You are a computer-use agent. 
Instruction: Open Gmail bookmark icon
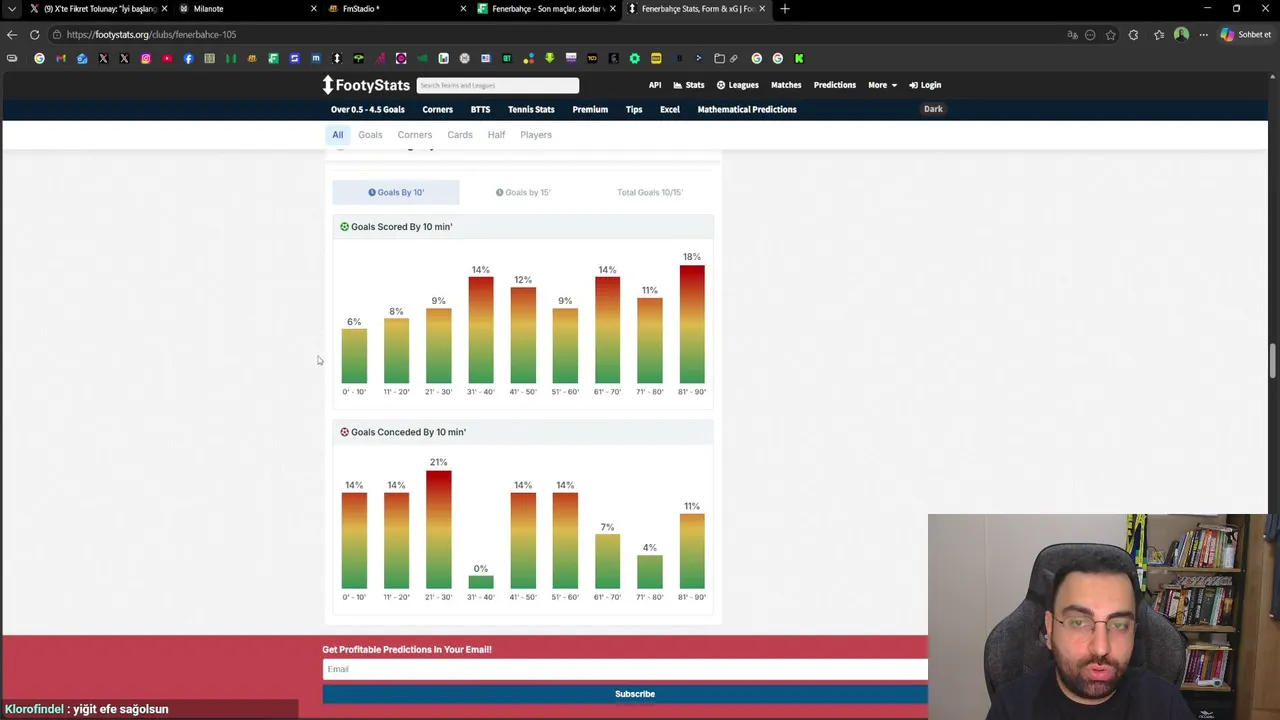click(x=61, y=58)
